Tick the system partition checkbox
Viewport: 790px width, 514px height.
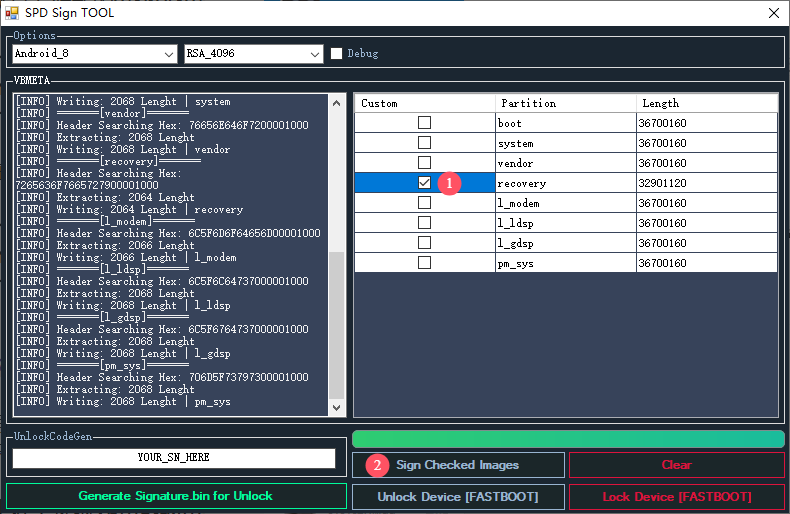click(x=425, y=143)
